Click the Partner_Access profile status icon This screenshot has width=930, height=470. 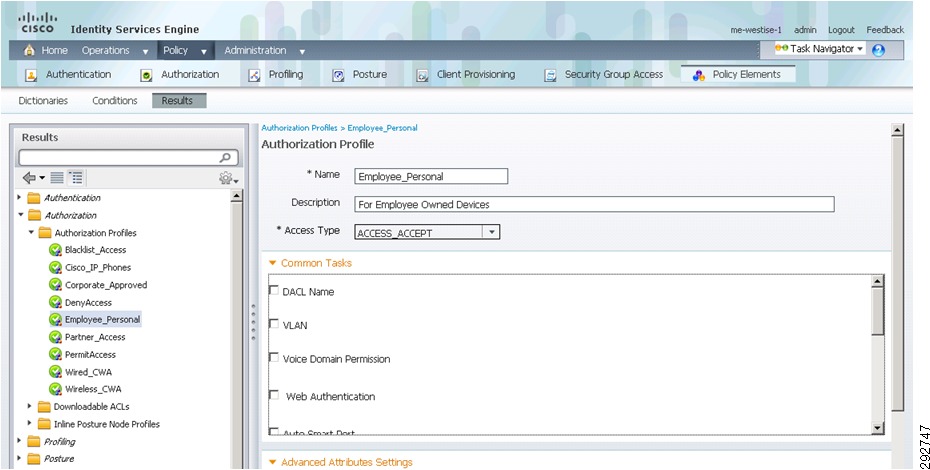(x=55, y=337)
